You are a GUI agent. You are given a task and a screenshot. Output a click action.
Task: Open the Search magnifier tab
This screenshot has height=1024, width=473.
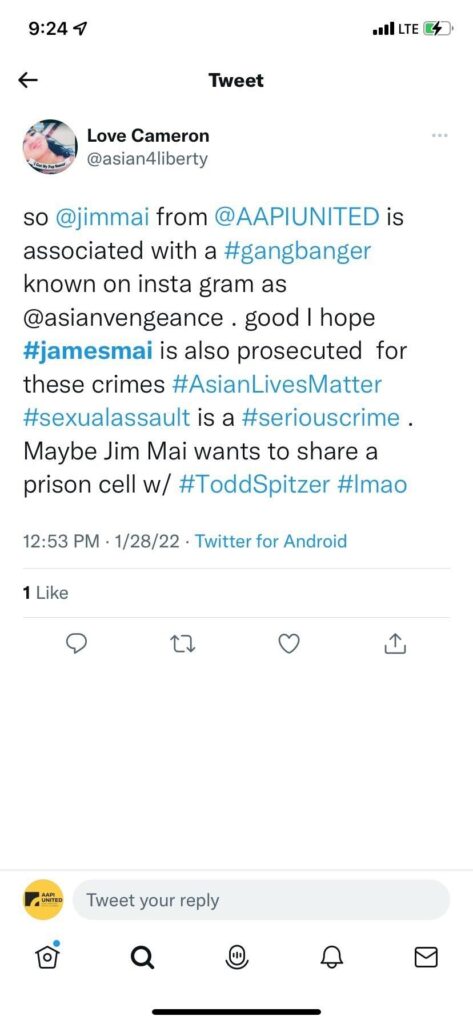pyautogui.click(x=142, y=957)
